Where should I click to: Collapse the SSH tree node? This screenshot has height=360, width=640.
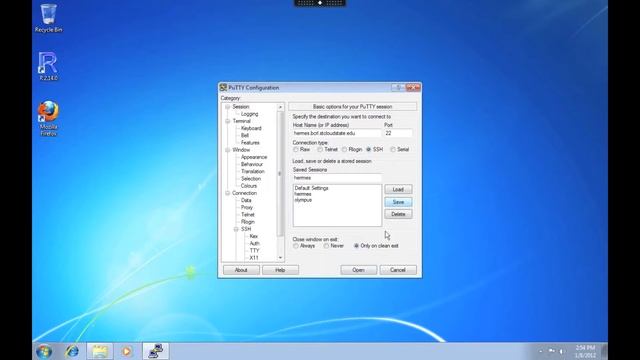[x=236, y=229]
